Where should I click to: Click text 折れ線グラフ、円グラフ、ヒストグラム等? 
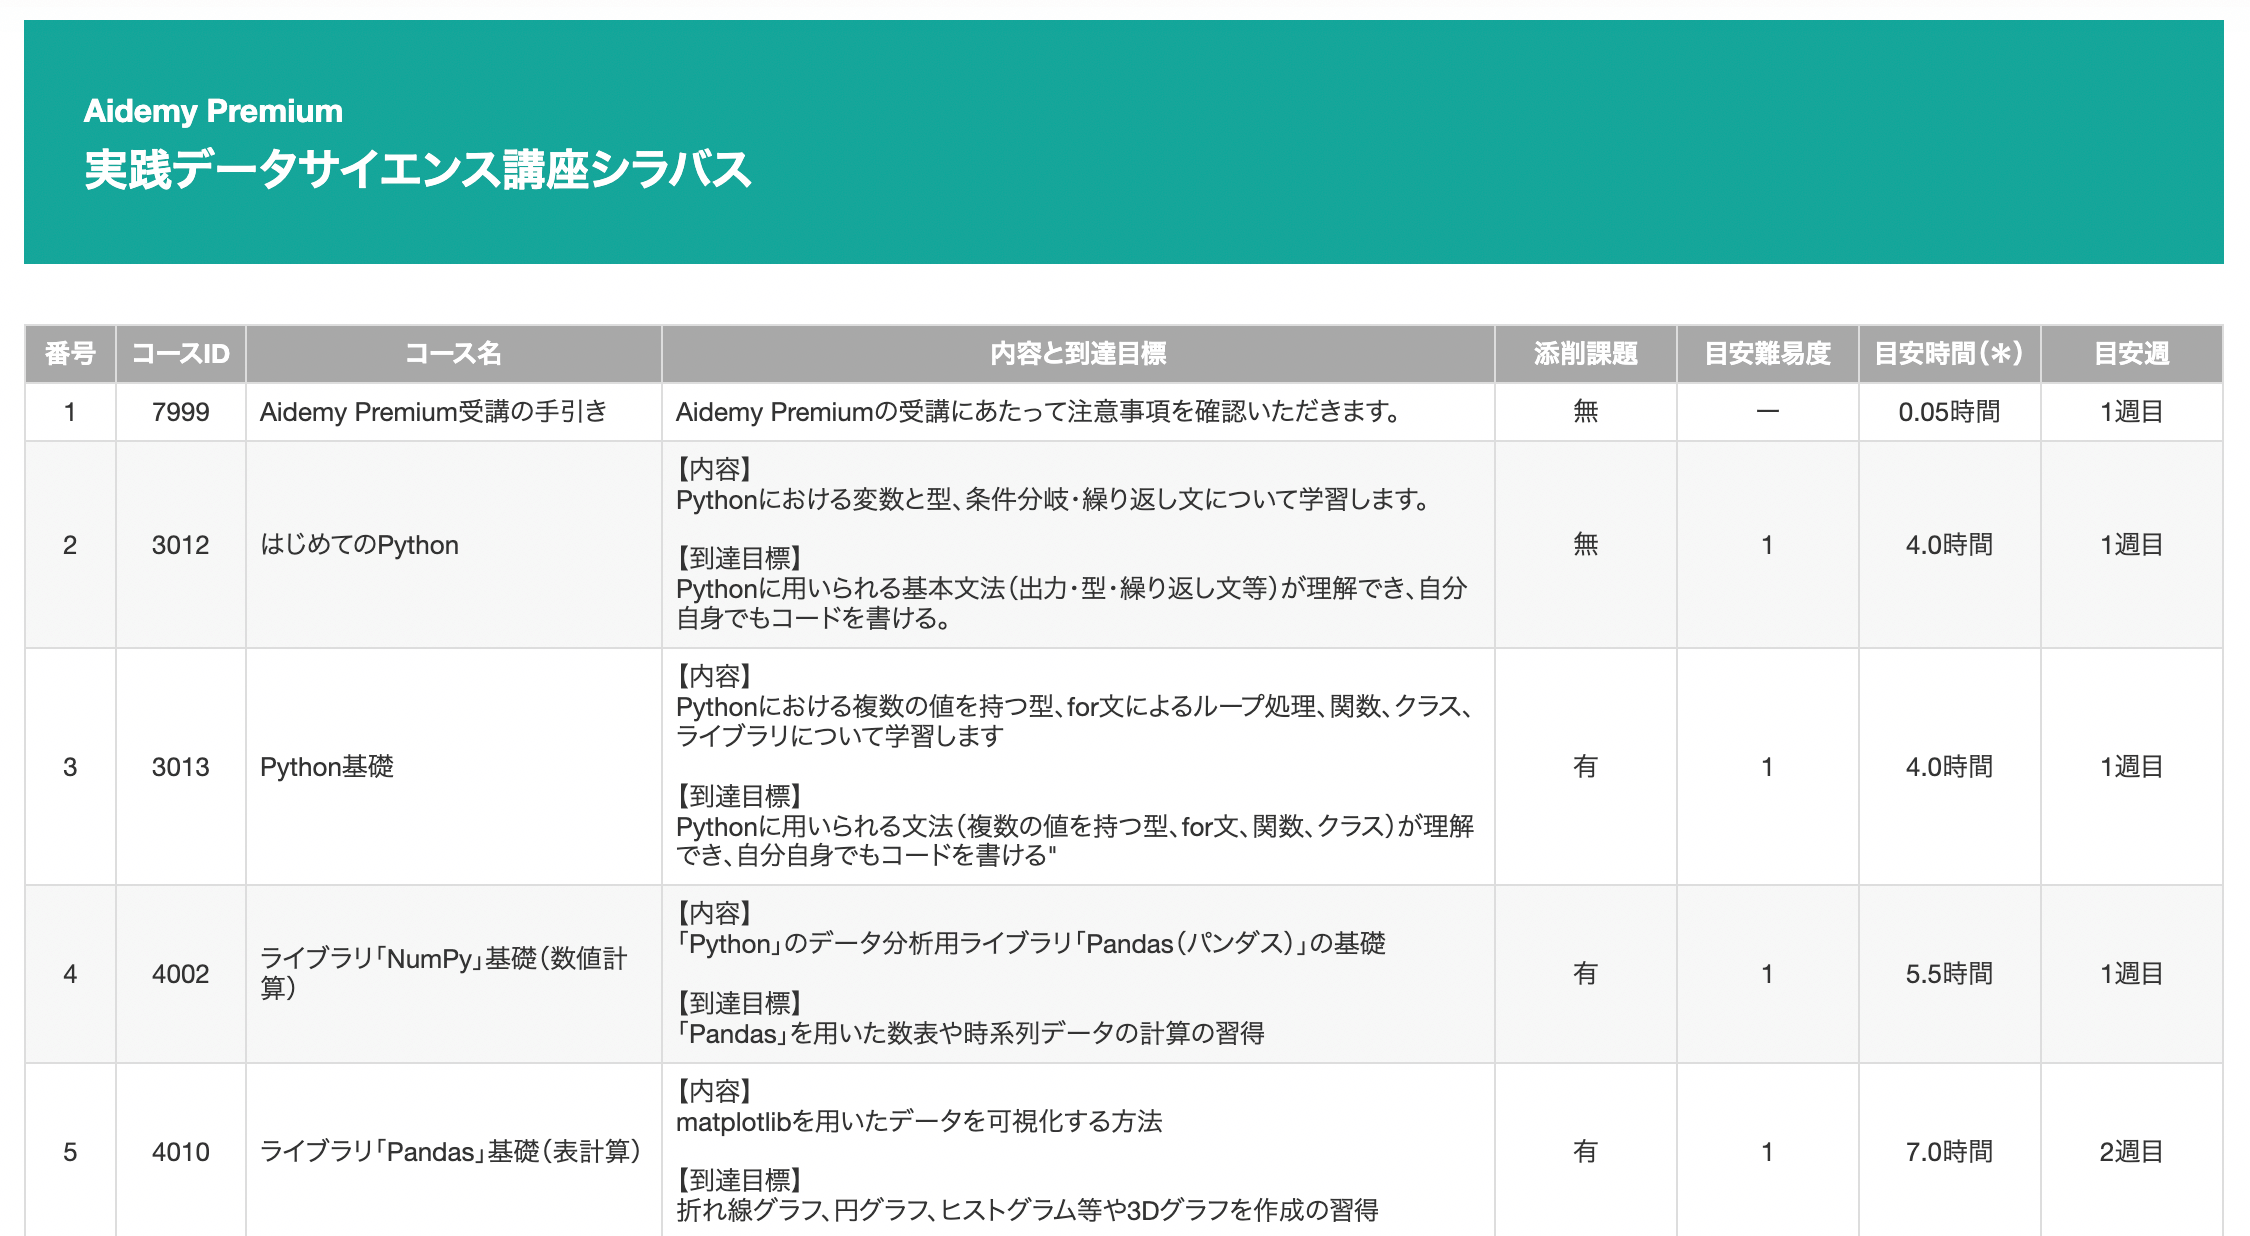click(x=1027, y=1211)
